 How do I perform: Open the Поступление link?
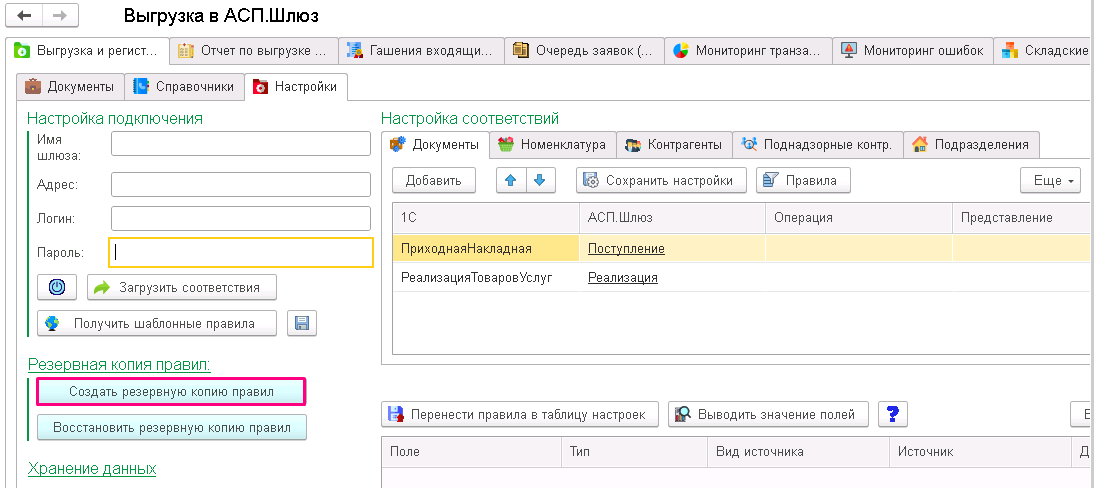[626, 249]
